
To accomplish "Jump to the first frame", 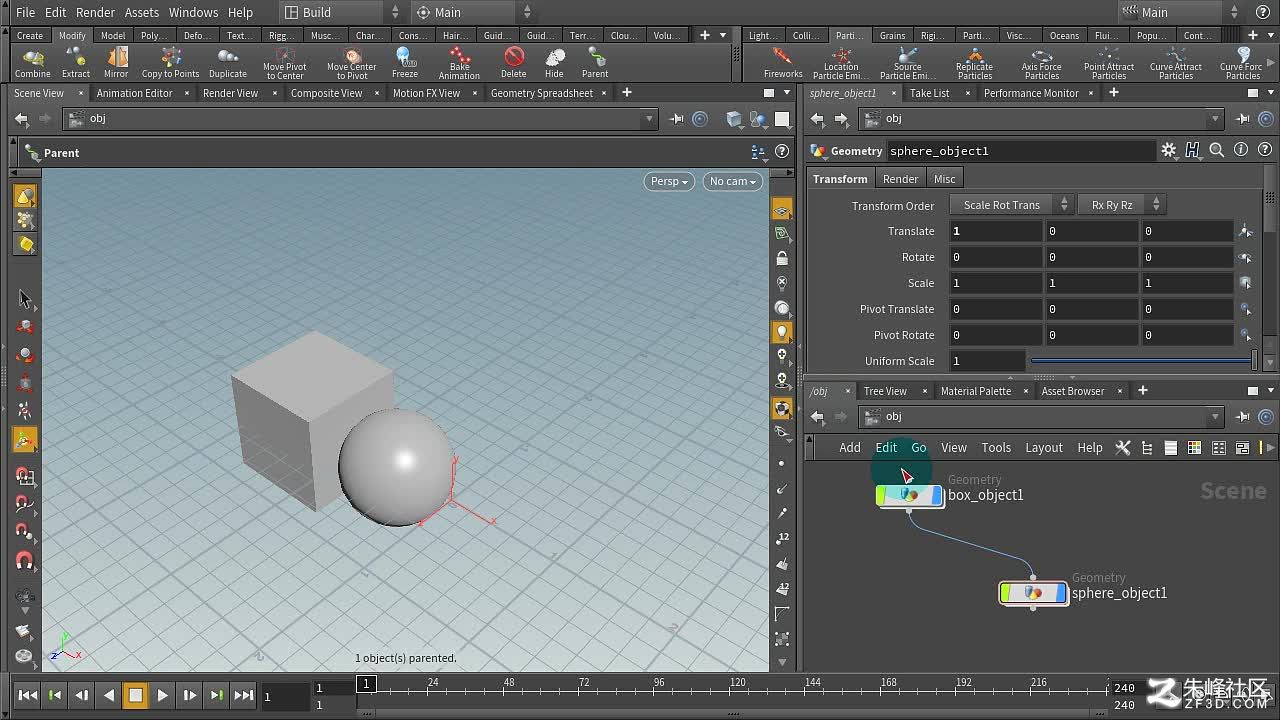I will coord(28,695).
